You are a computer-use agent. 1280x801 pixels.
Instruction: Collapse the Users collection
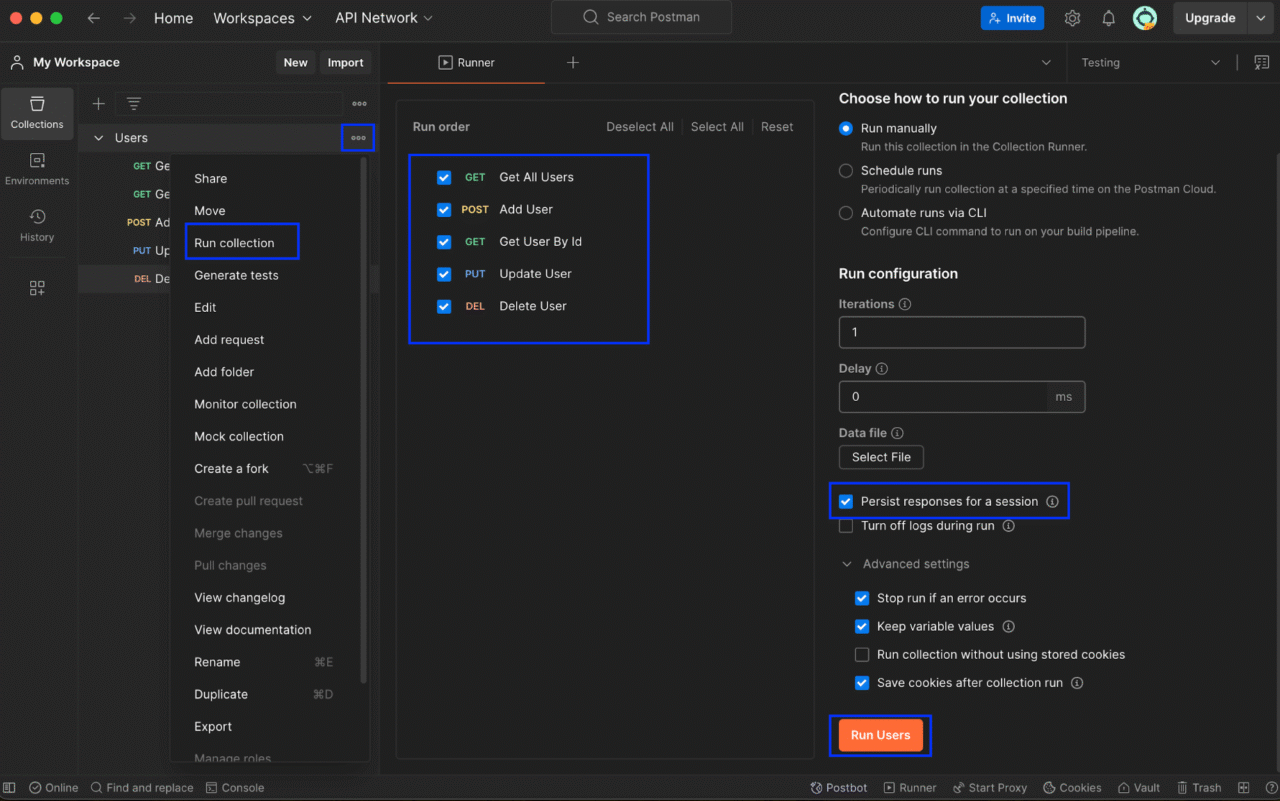point(98,138)
